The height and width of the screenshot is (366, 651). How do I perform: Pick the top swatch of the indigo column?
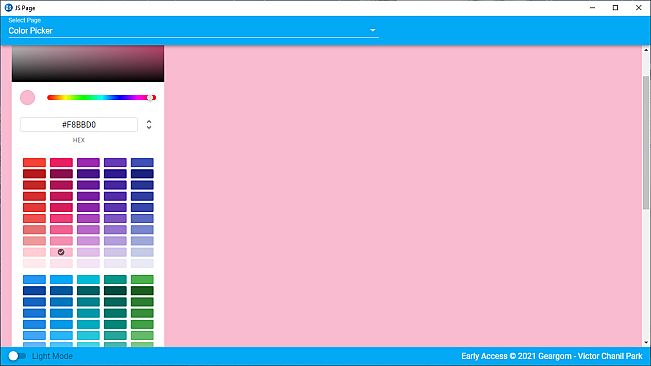(142, 162)
